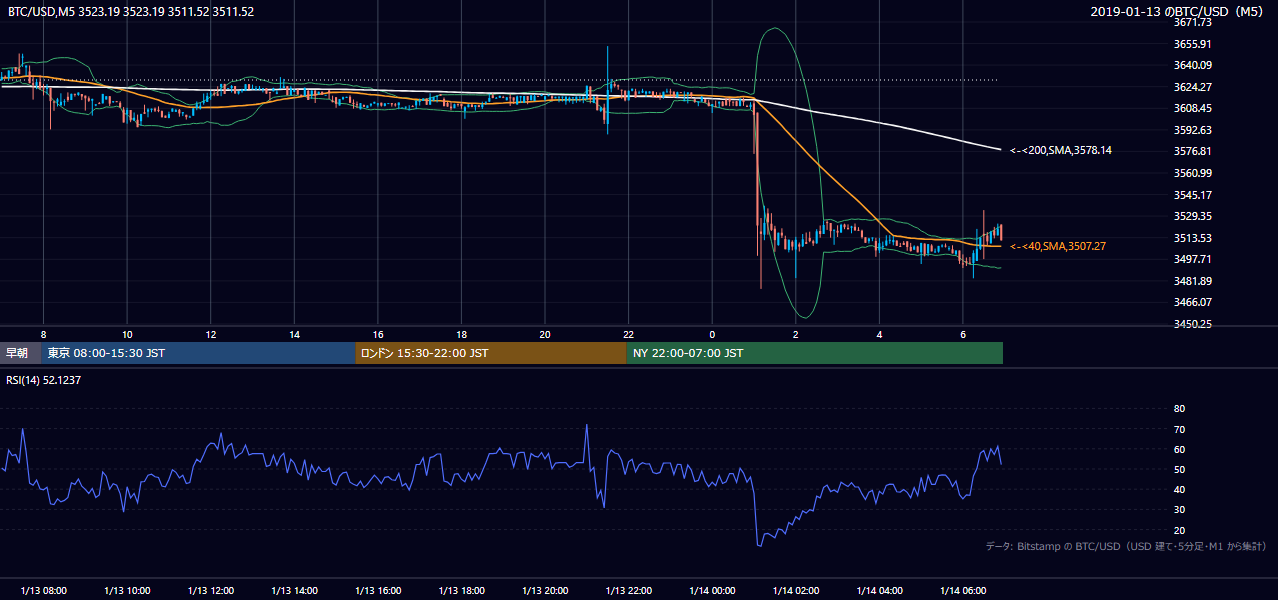Click price axis value 3624.27

coord(1193,87)
